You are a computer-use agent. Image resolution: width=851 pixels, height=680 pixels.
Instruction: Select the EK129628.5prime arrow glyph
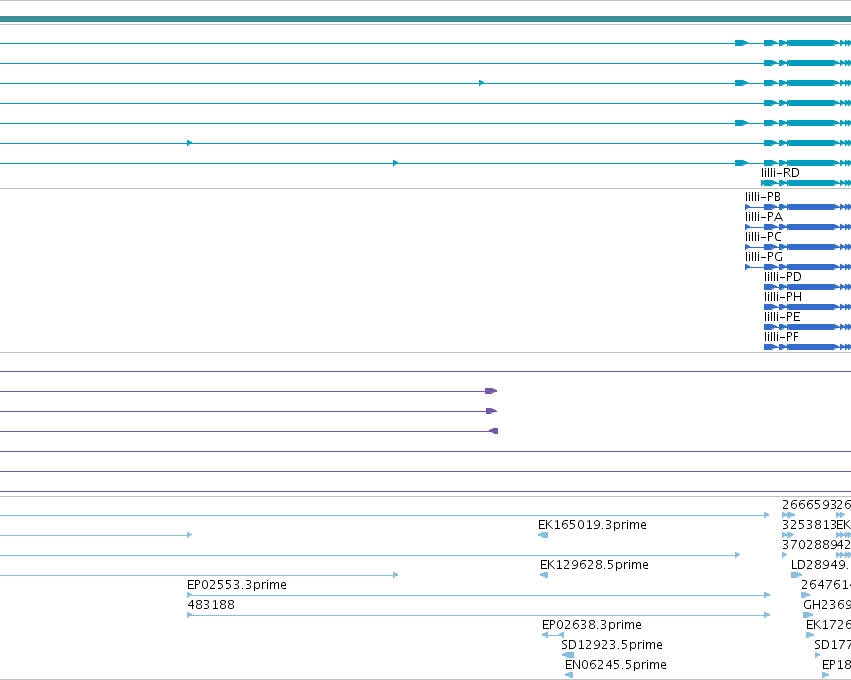point(544,575)
